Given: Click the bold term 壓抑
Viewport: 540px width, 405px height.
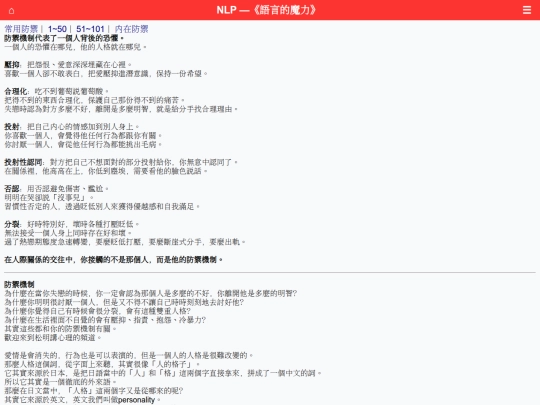Looking at the screenshot, I should point(12,65).
